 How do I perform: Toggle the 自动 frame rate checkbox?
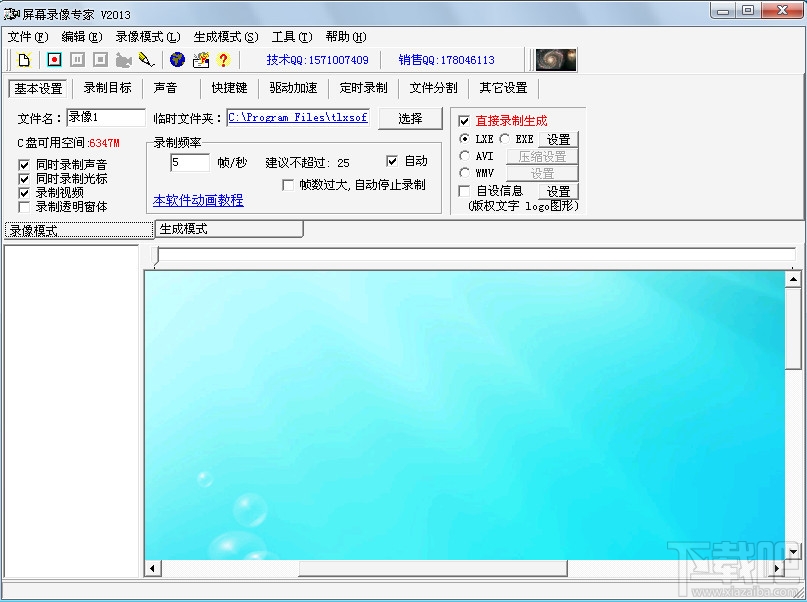[392, 161]
